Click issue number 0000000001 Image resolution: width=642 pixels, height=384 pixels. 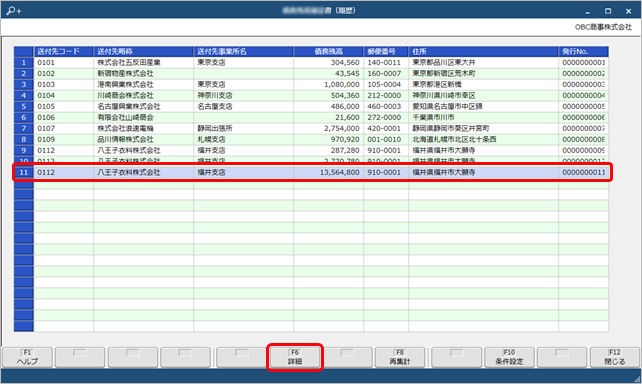coord(583,63)
